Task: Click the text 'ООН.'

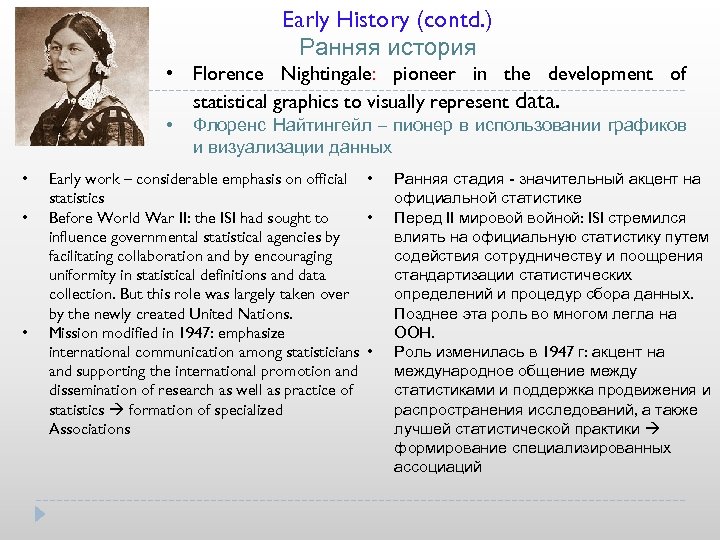Action: [414, 332]
